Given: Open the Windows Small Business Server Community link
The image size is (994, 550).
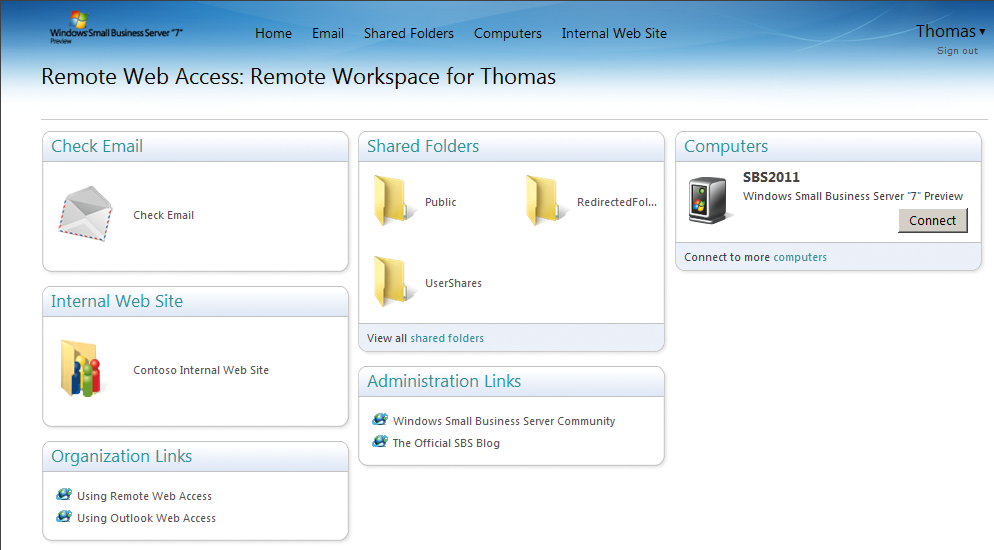Looking at the screenshot, I should [x=504, y=421].
